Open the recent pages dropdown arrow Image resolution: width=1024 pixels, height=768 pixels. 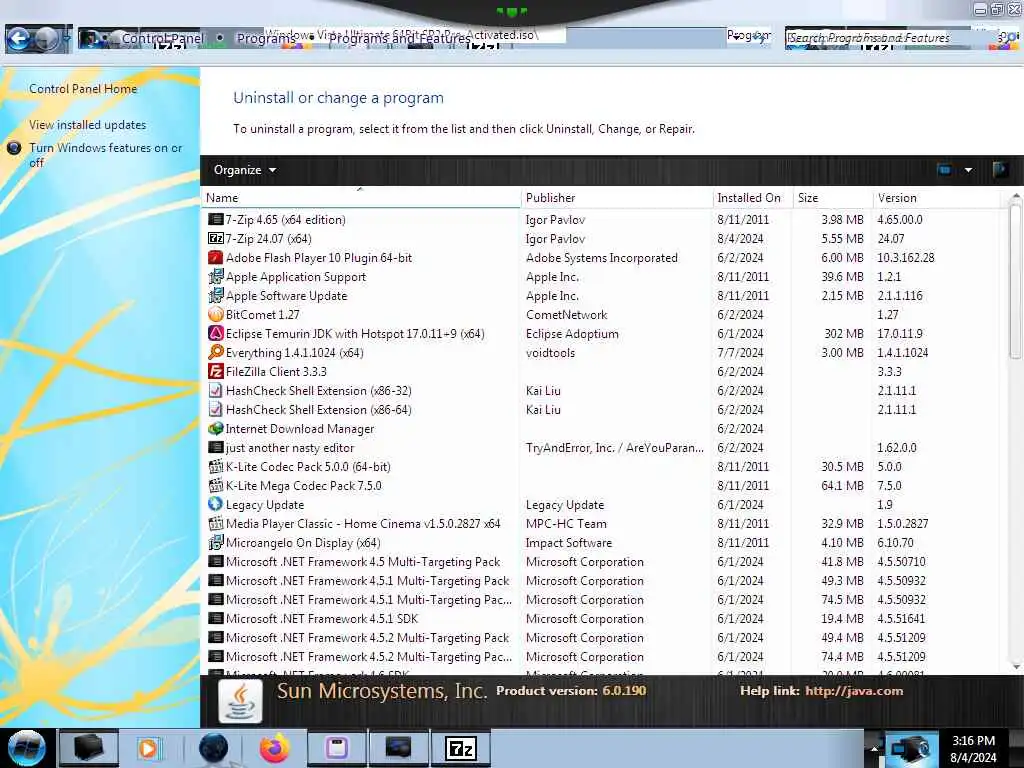[67, 39]
